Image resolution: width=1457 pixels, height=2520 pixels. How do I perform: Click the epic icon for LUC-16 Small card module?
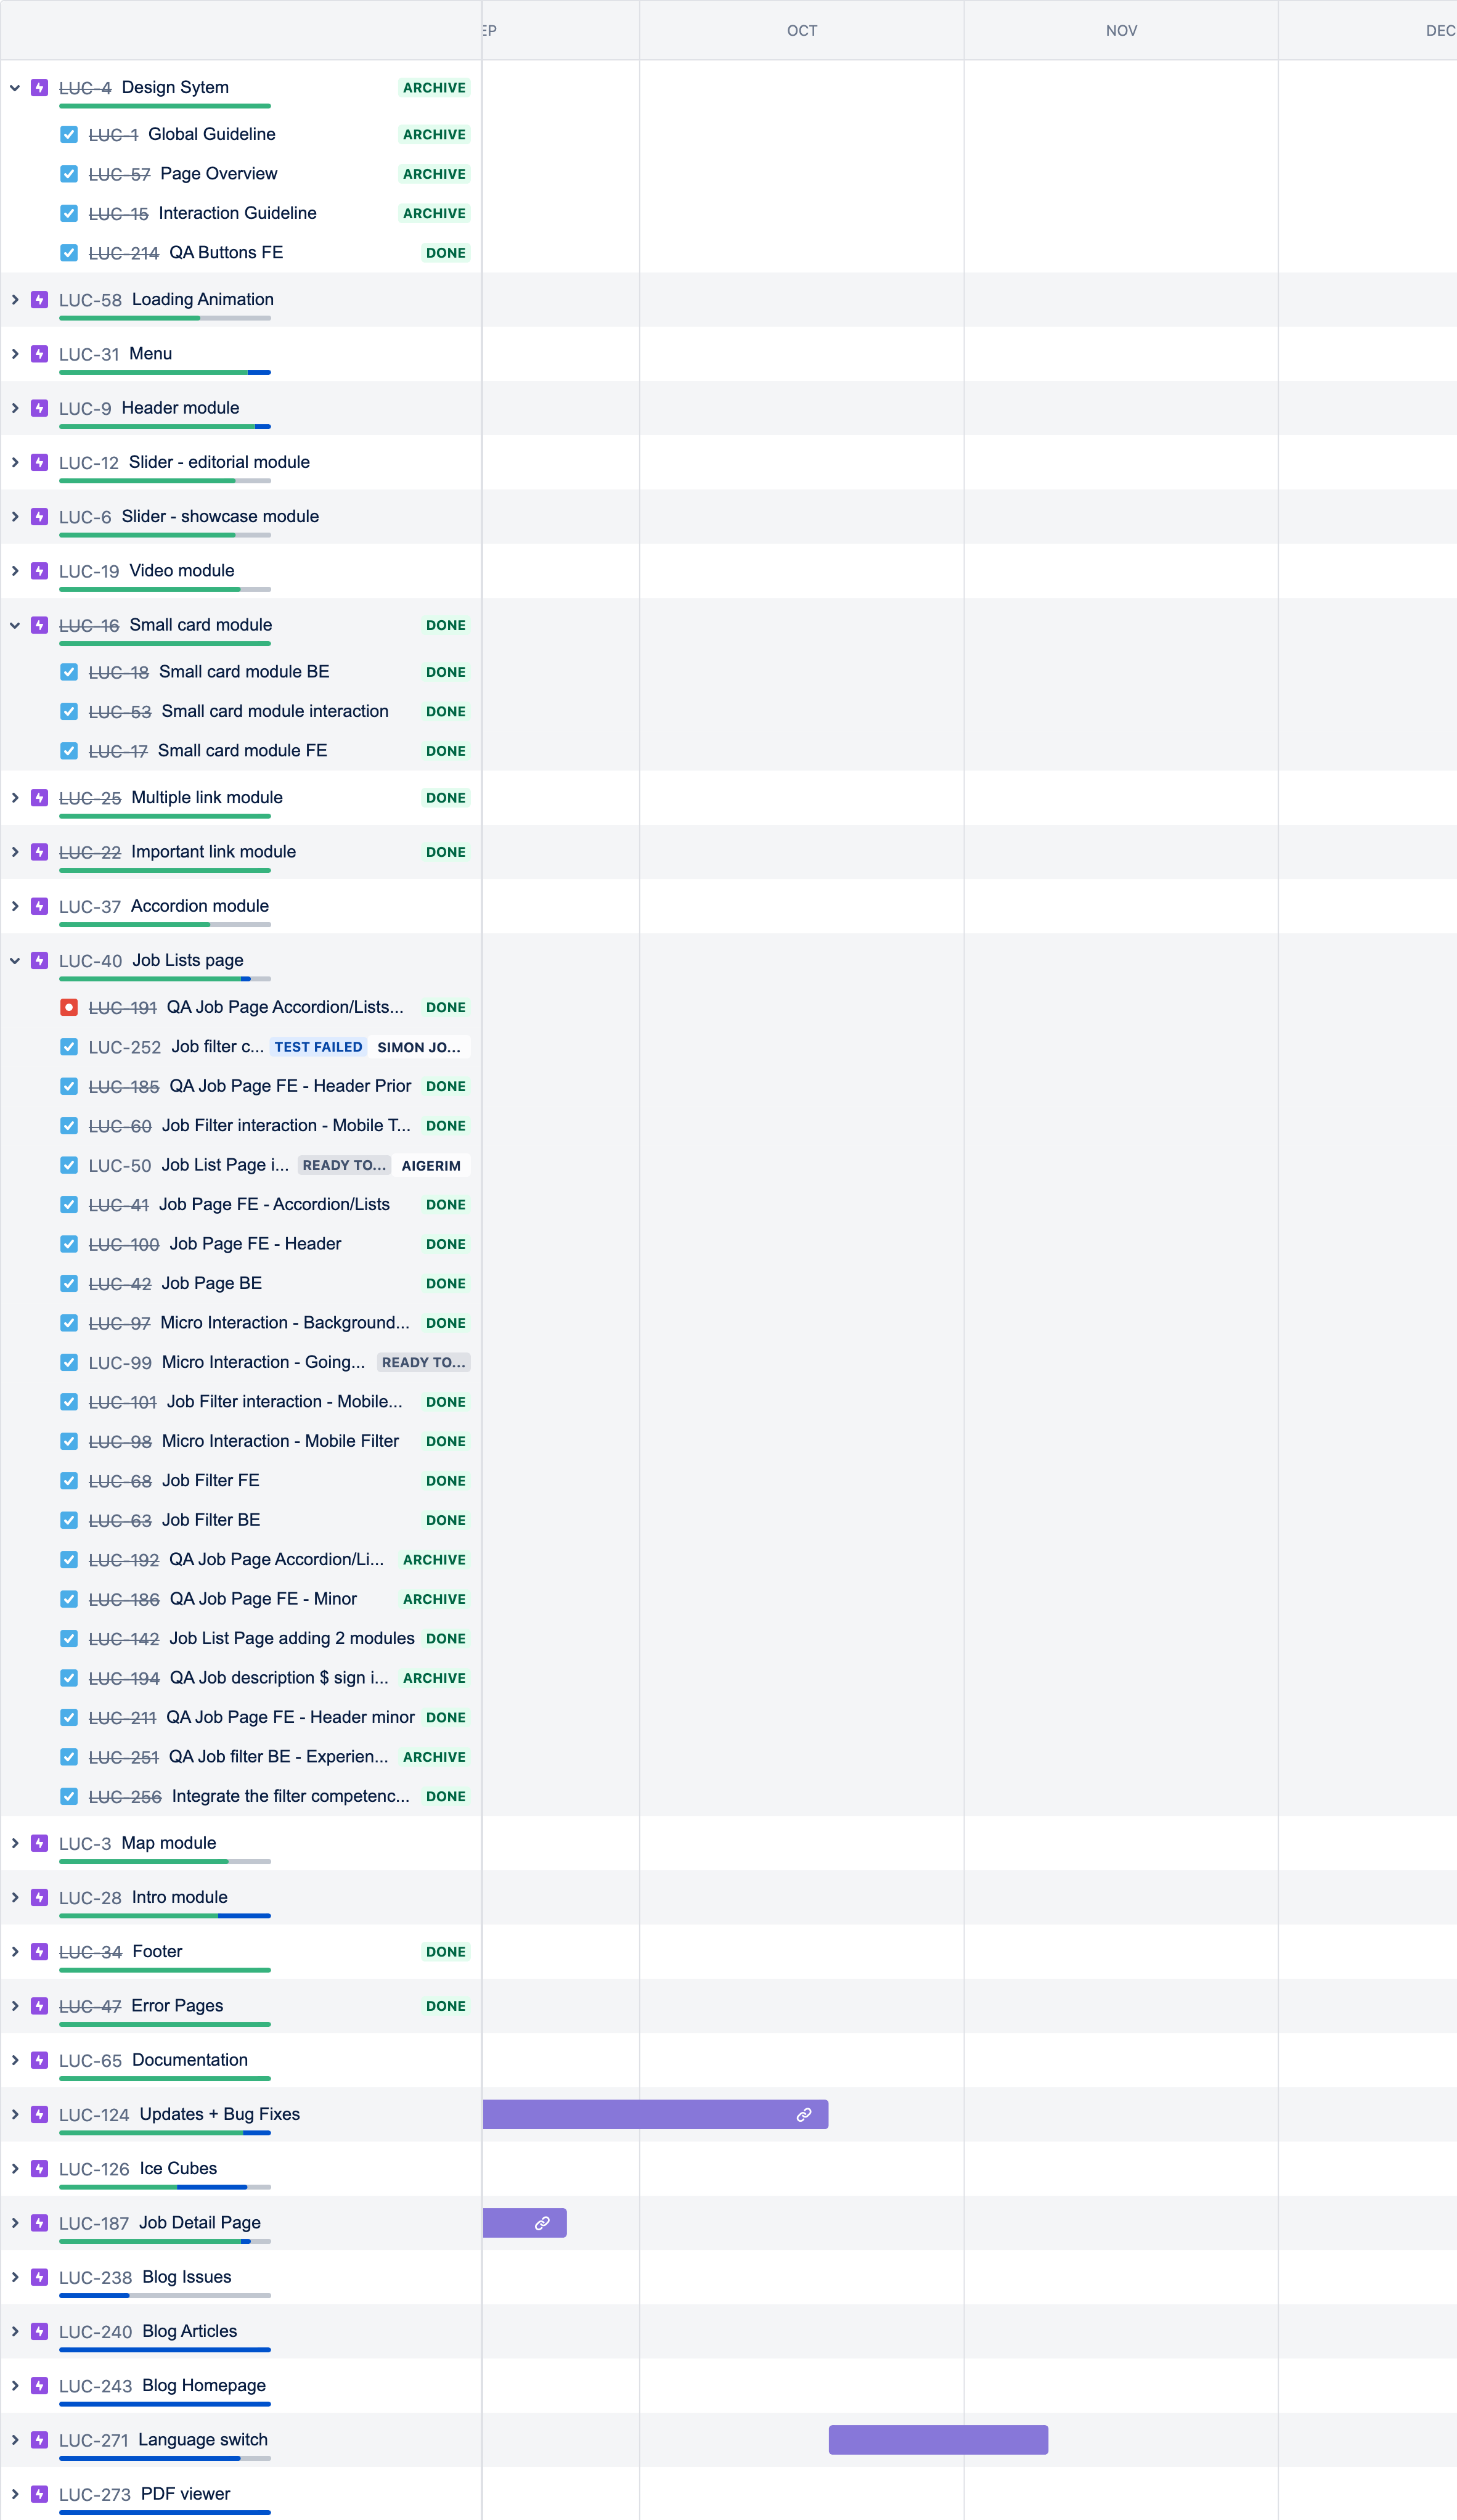40,625
